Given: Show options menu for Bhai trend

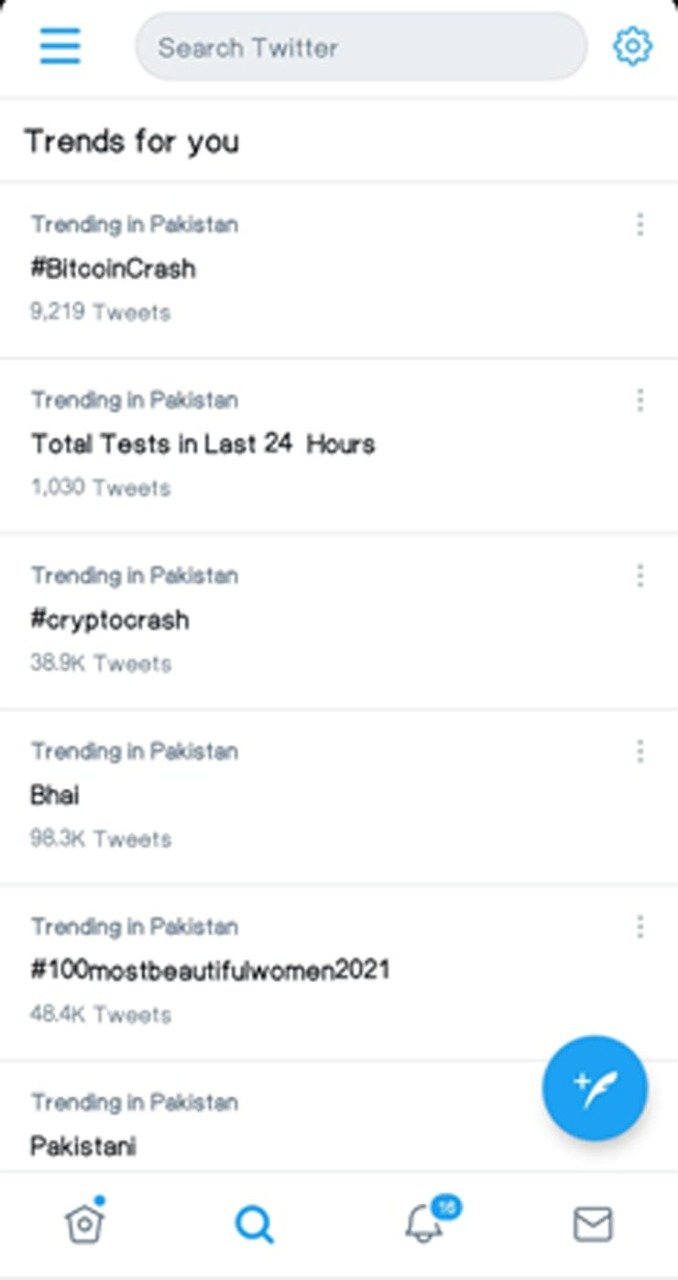Looking at the screenshot, I should 640,752.
